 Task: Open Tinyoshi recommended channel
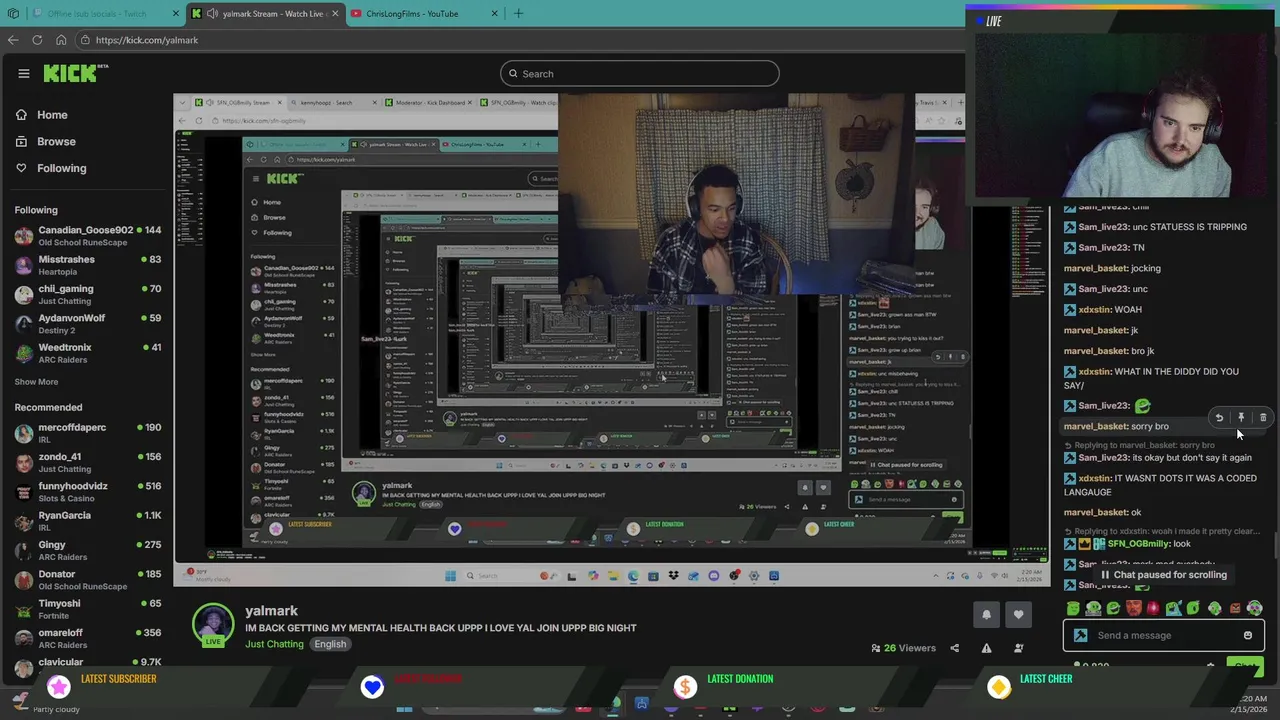[x=88, y=609]
